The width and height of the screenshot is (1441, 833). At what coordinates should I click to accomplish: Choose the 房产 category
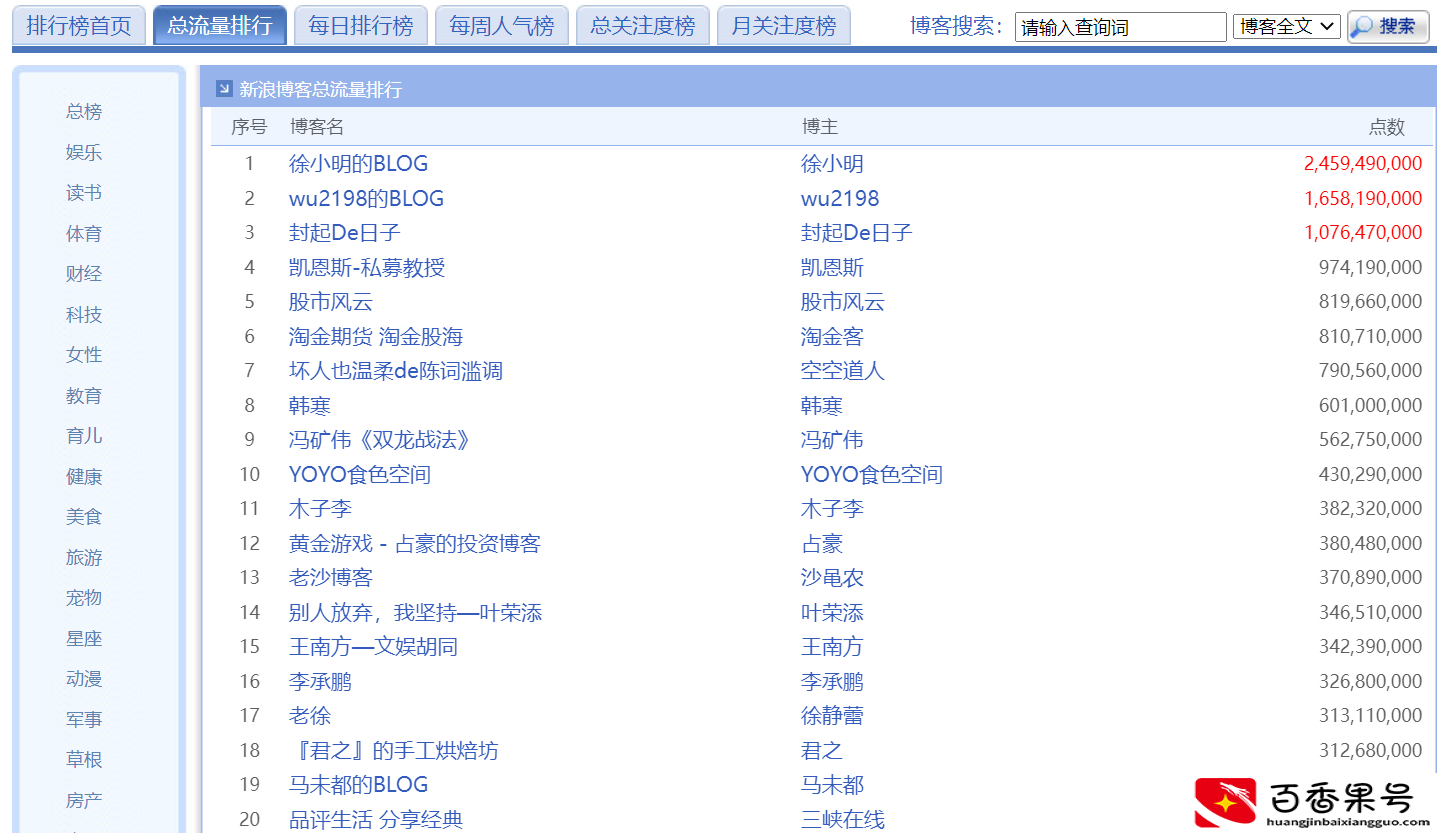click(84, 800)
